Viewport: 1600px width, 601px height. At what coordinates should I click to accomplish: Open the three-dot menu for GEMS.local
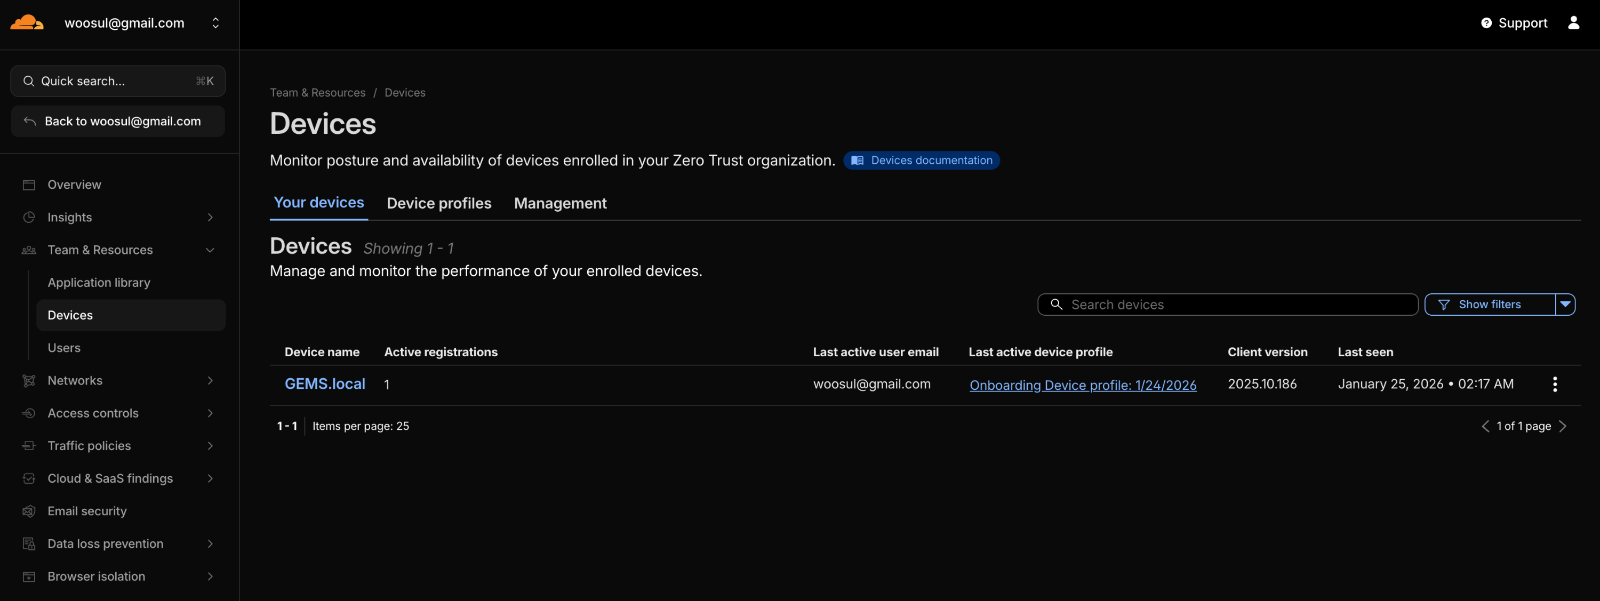1555,384
